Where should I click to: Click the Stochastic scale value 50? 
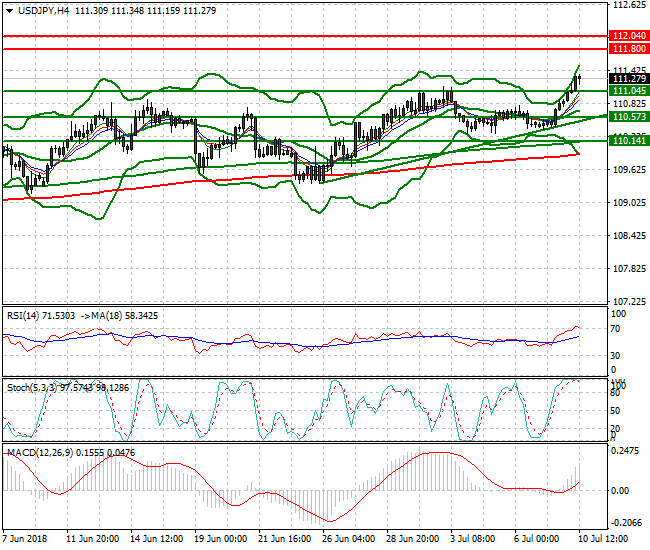[616, 411]
